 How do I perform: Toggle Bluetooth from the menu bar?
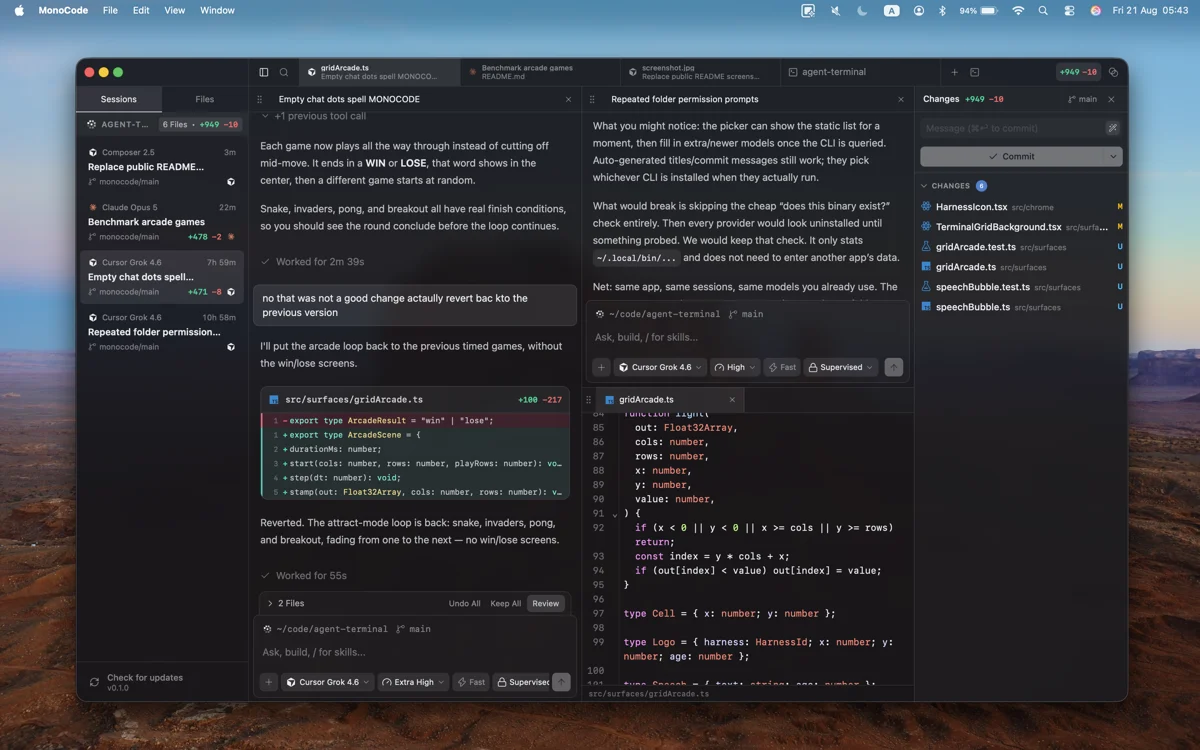942,10
